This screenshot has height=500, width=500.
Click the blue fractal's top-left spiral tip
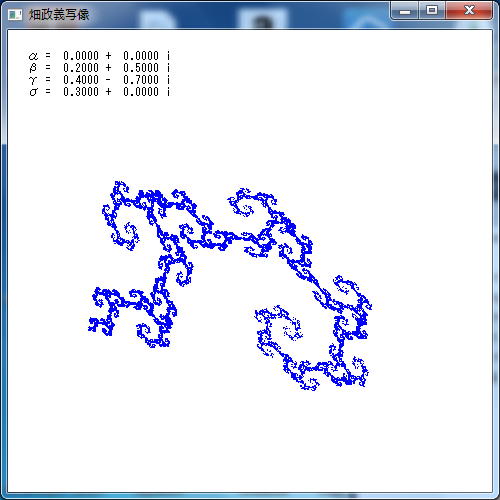[120, 187]
